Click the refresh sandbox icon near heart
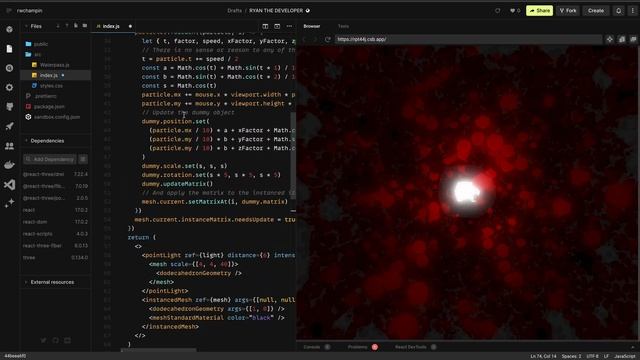The height and width of the screenshot is (360, 640). click(x=498, y=11)
